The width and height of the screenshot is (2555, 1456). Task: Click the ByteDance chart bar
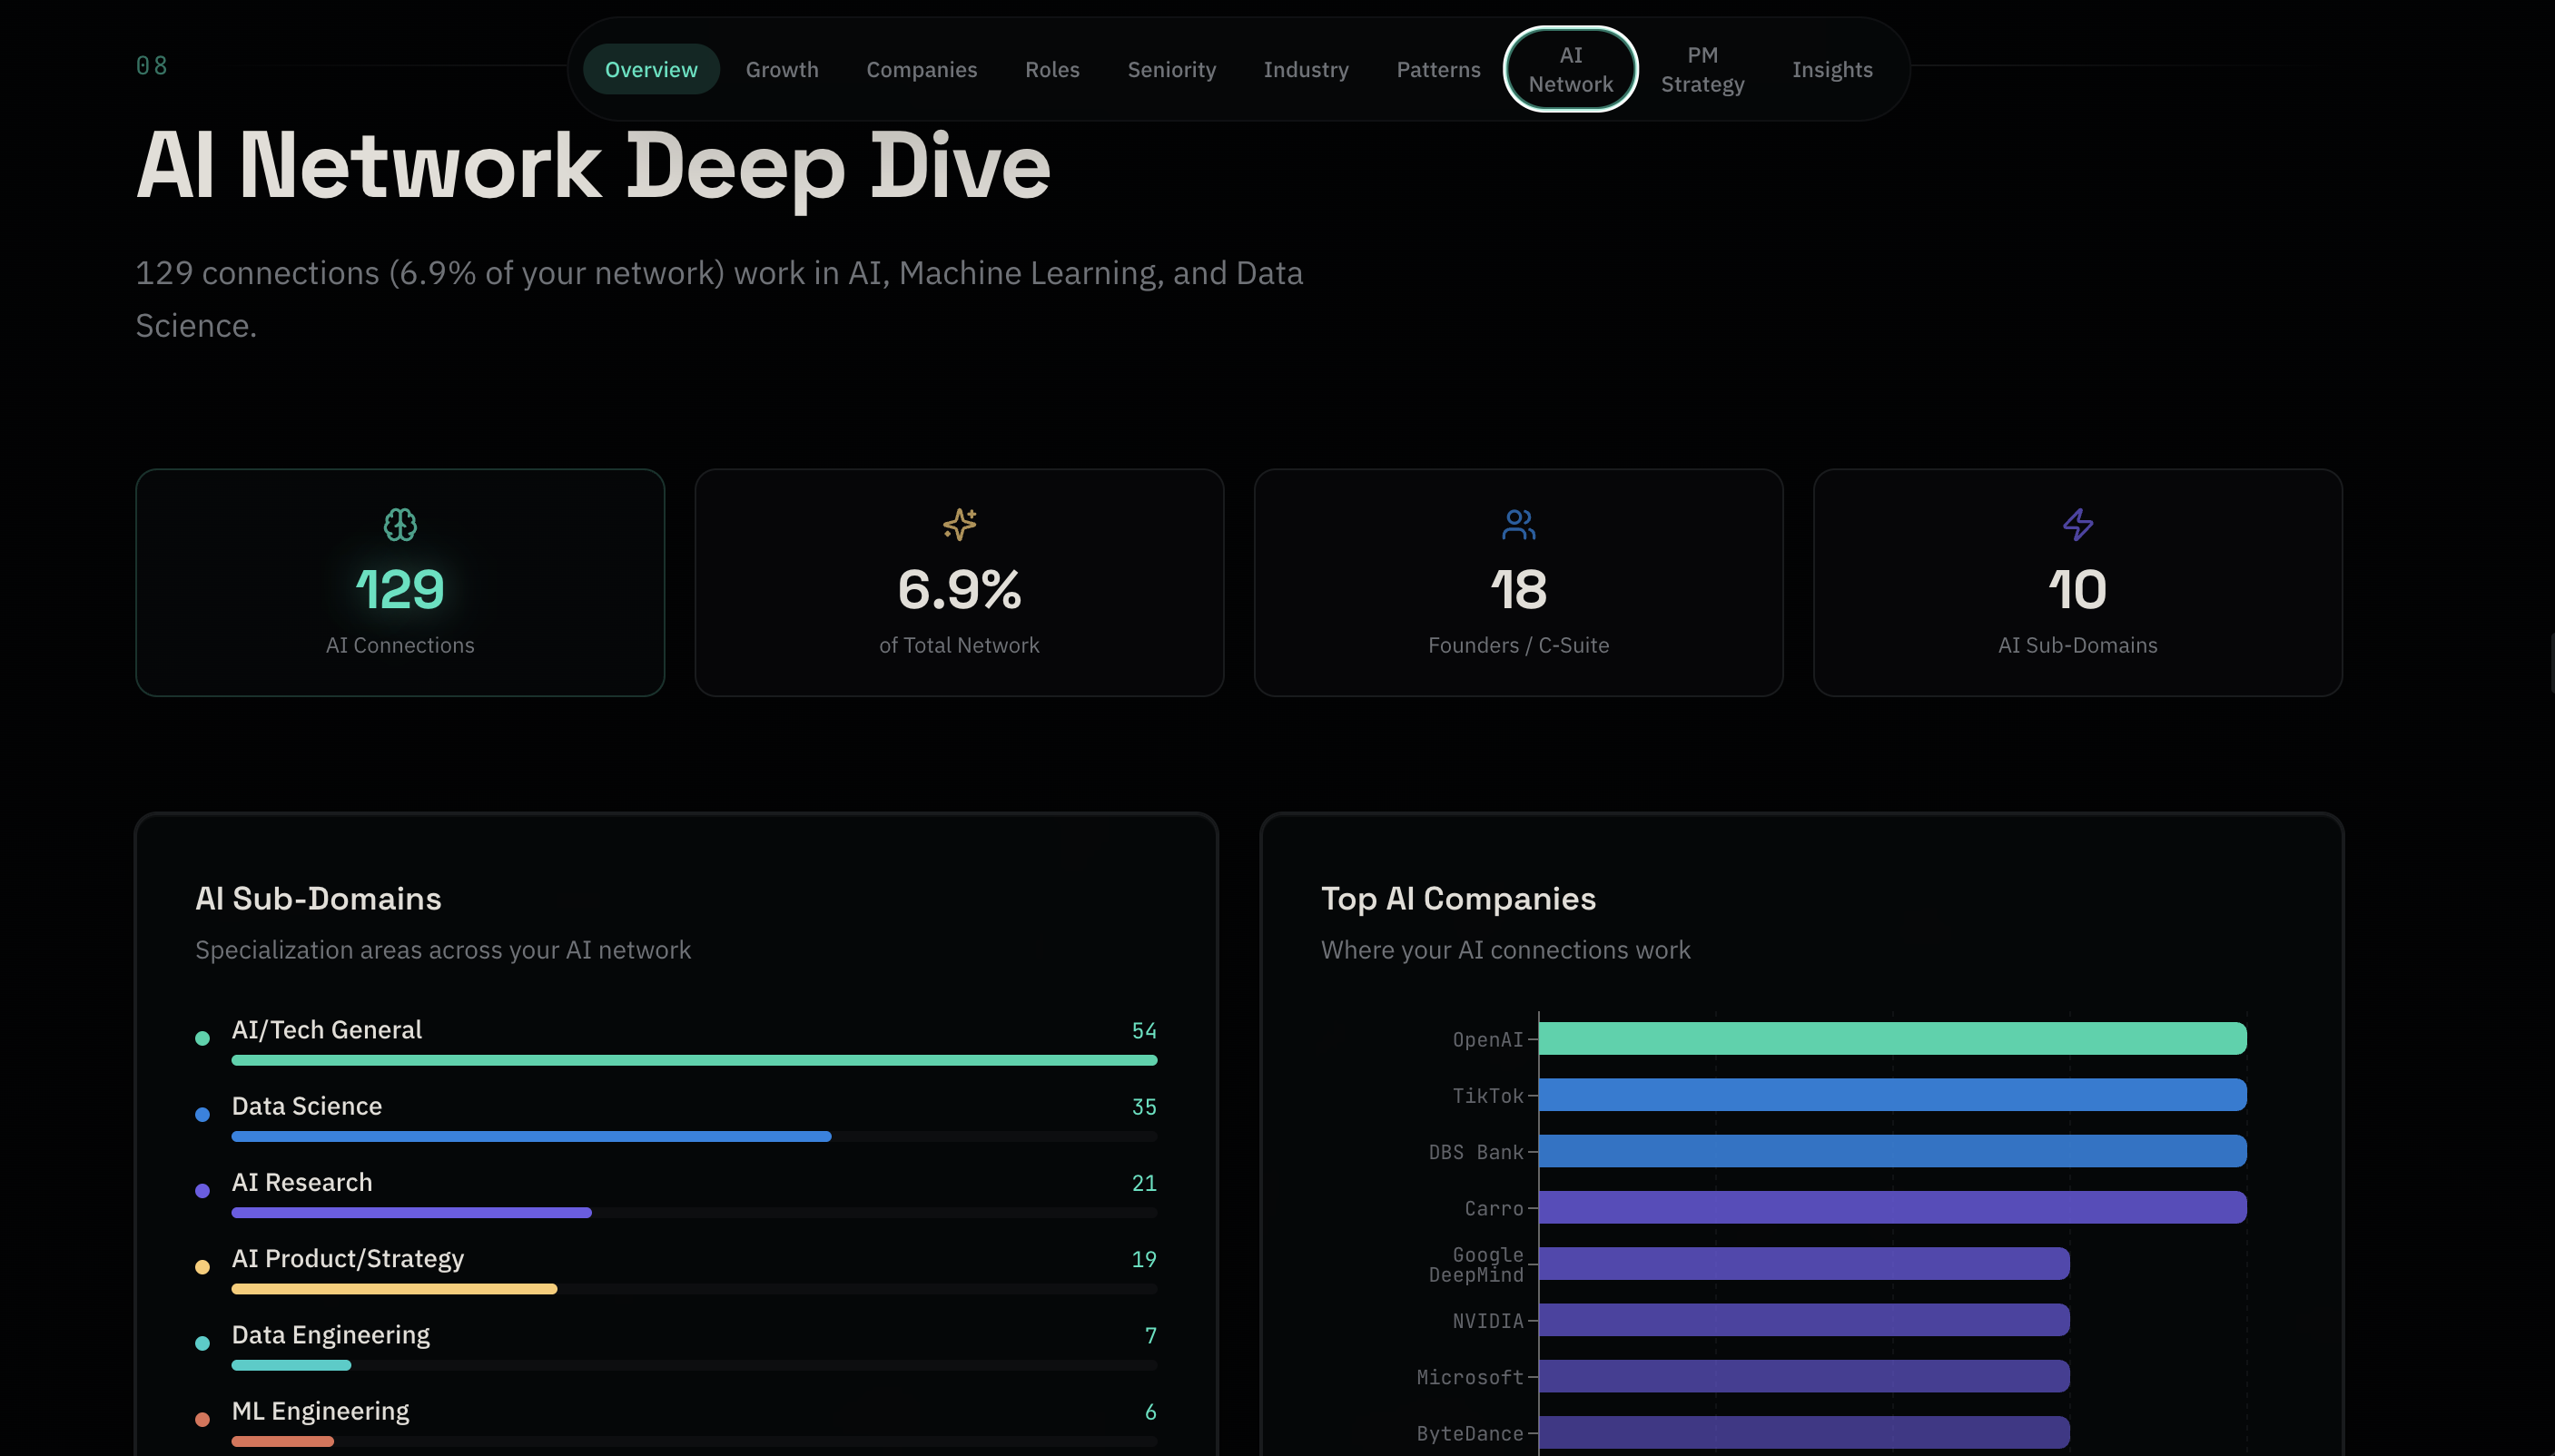coord(1804,1432)
